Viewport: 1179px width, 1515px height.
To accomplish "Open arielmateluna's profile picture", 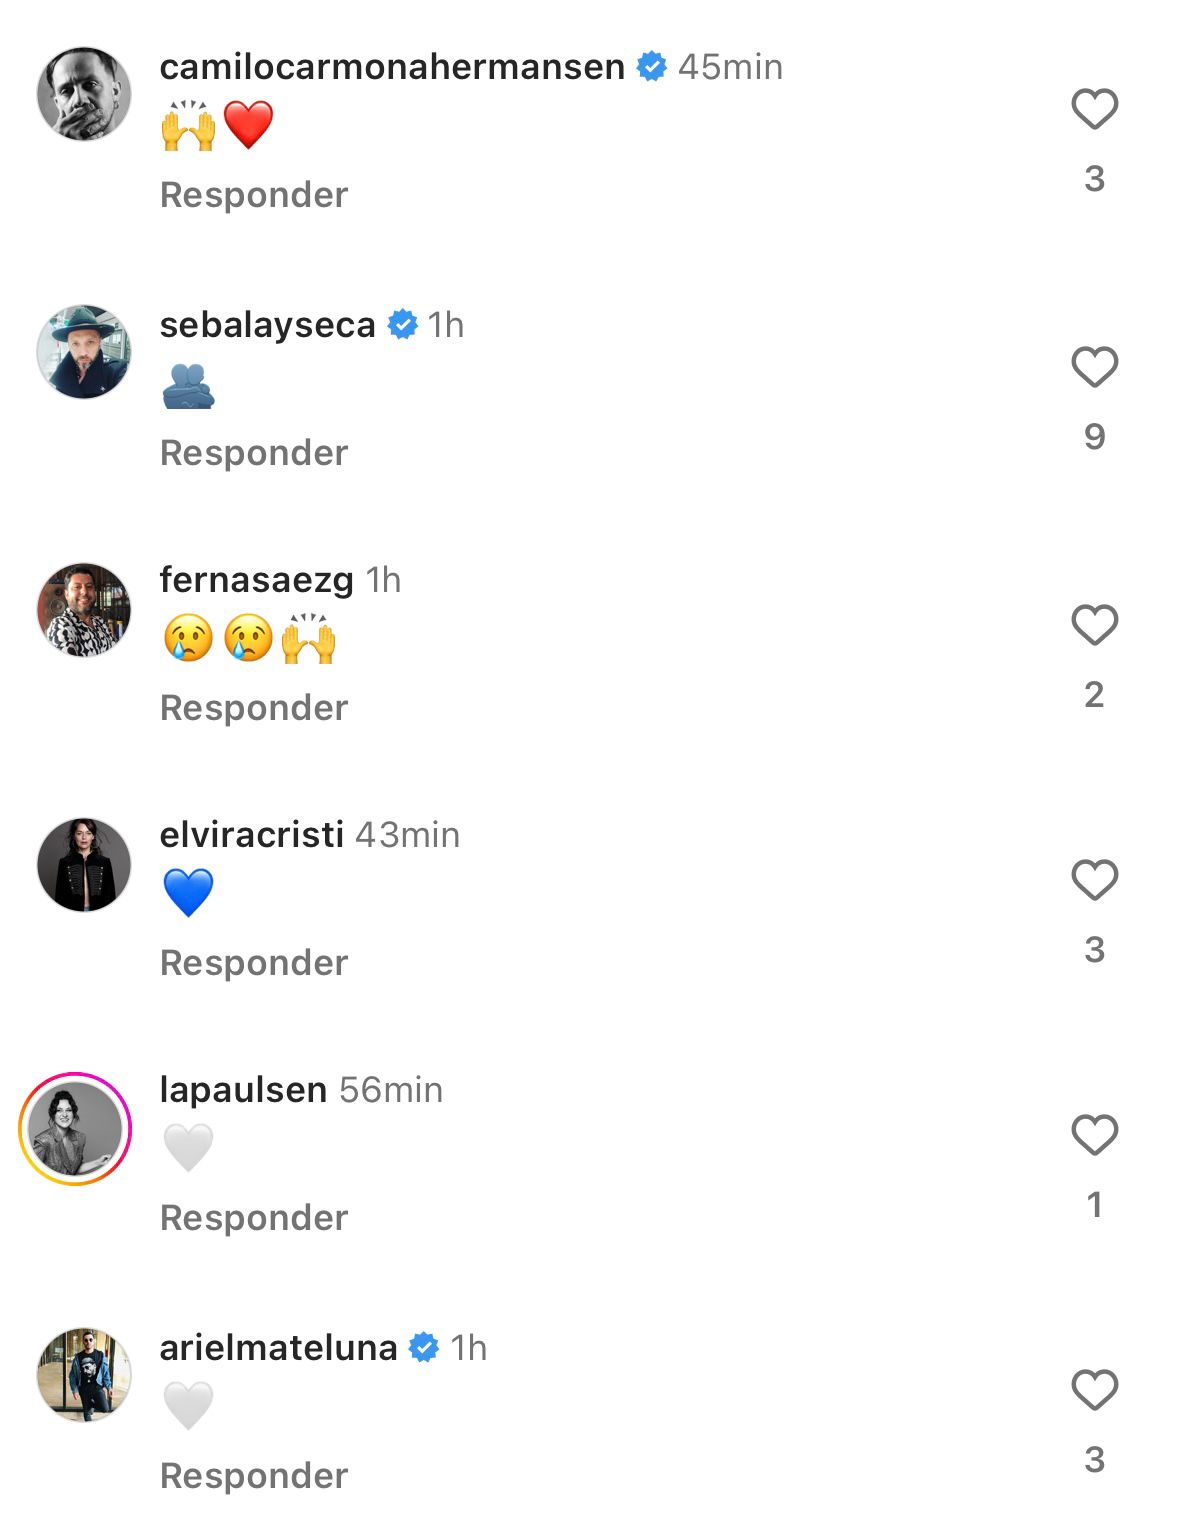I will pos(84,1375).
